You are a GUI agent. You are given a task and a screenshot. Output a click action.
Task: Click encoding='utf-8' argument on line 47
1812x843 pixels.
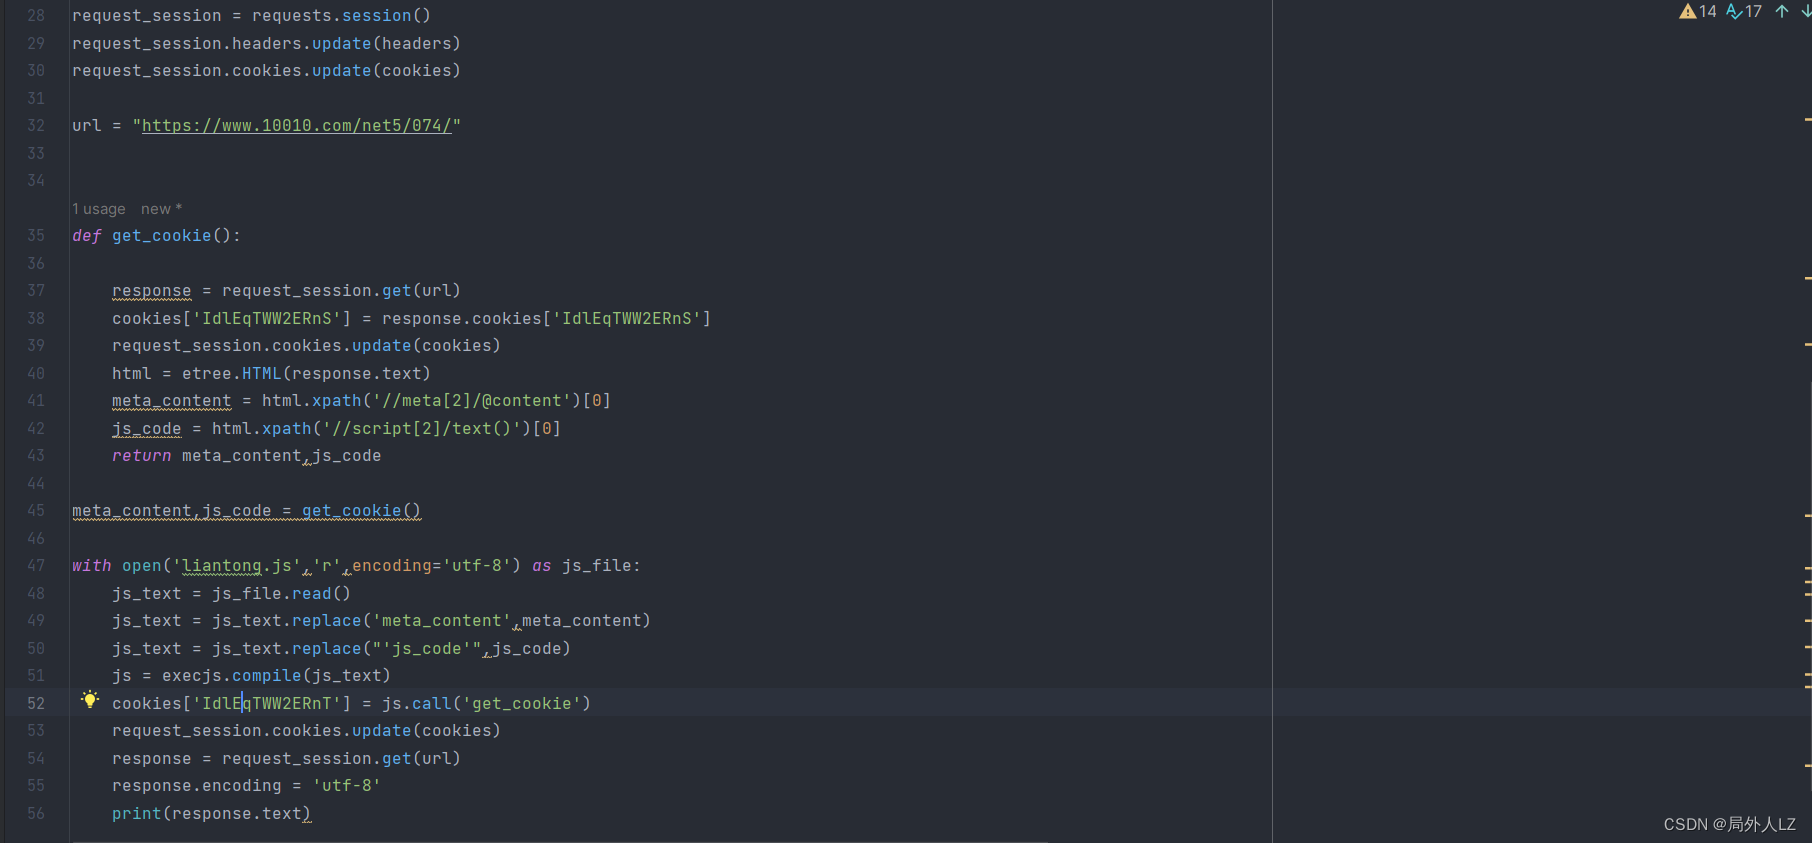point(431,566)
